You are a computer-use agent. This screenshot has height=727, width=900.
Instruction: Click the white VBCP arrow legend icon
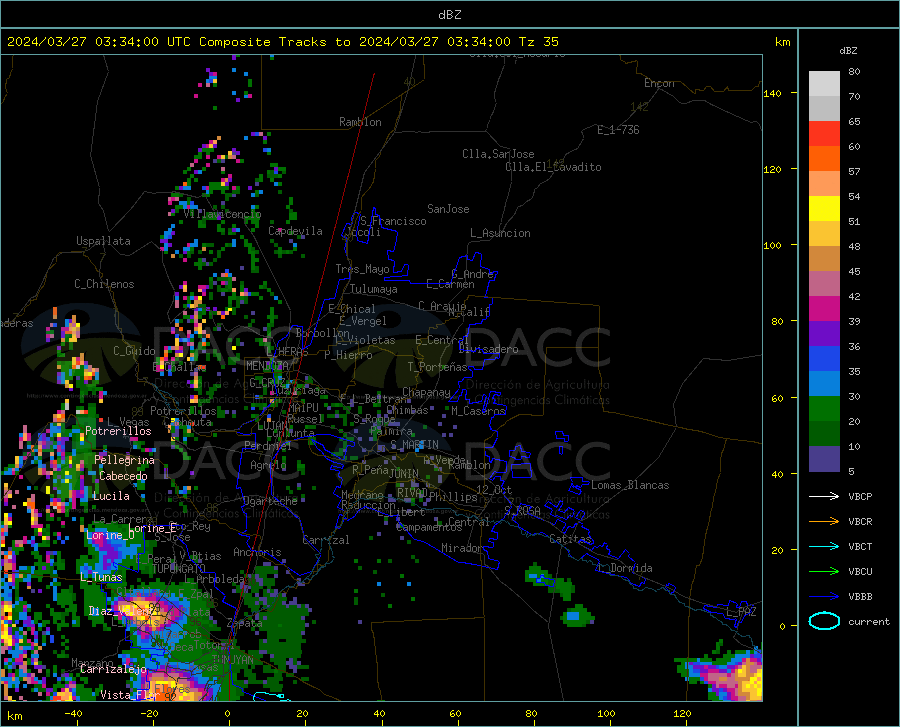(x=824, y=496)
